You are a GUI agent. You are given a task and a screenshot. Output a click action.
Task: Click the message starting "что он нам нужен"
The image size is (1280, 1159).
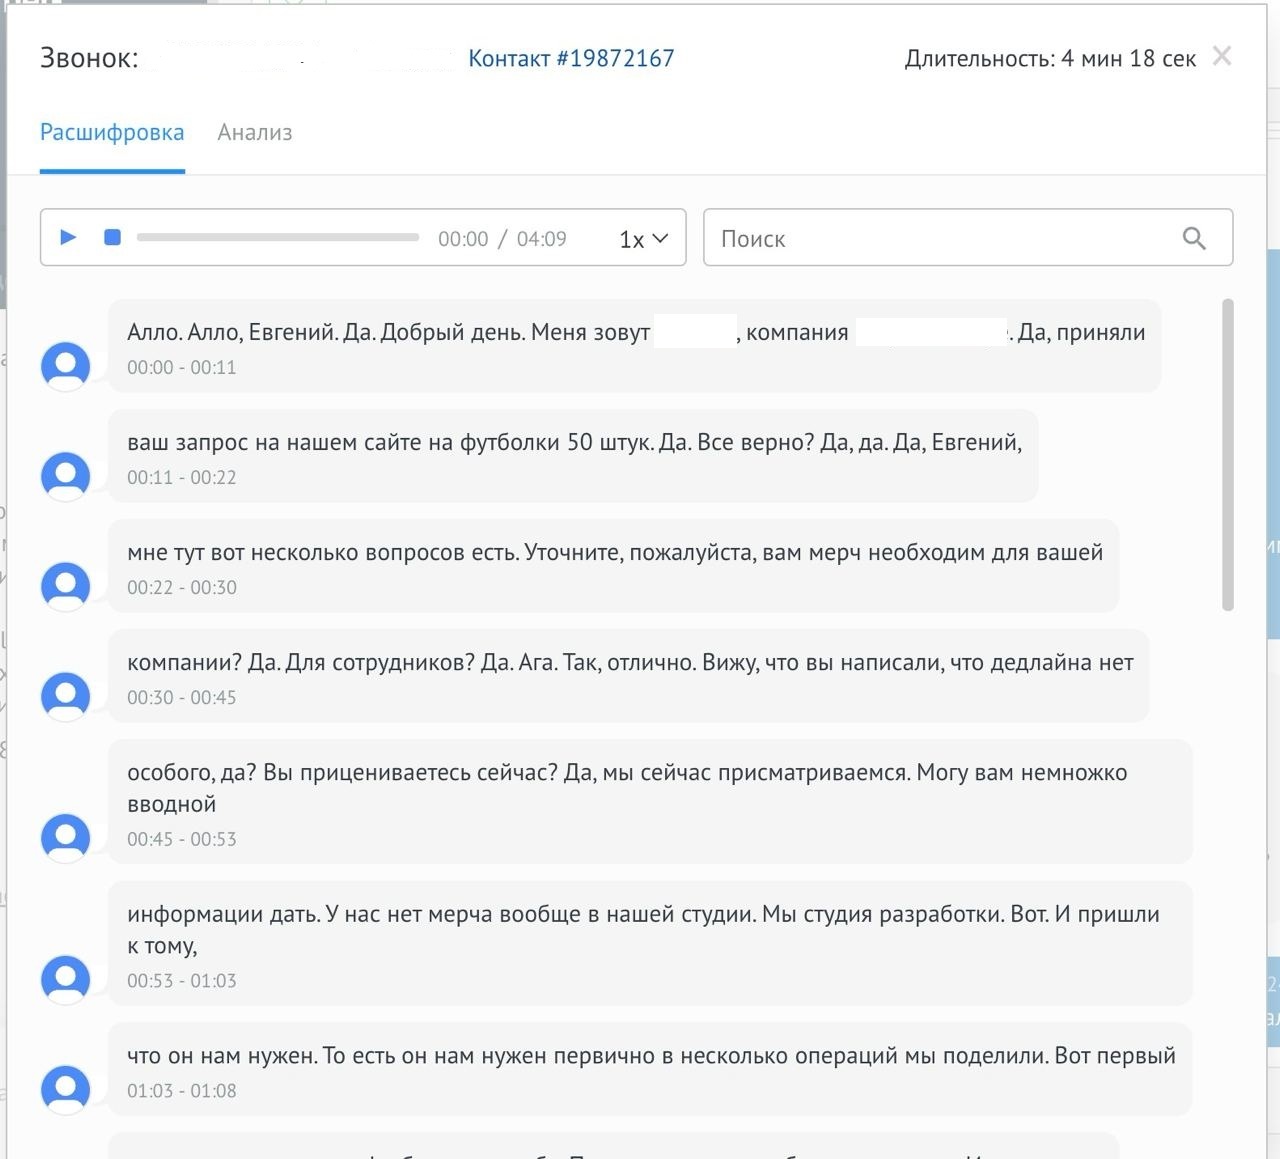click(x=650, y=1069)
